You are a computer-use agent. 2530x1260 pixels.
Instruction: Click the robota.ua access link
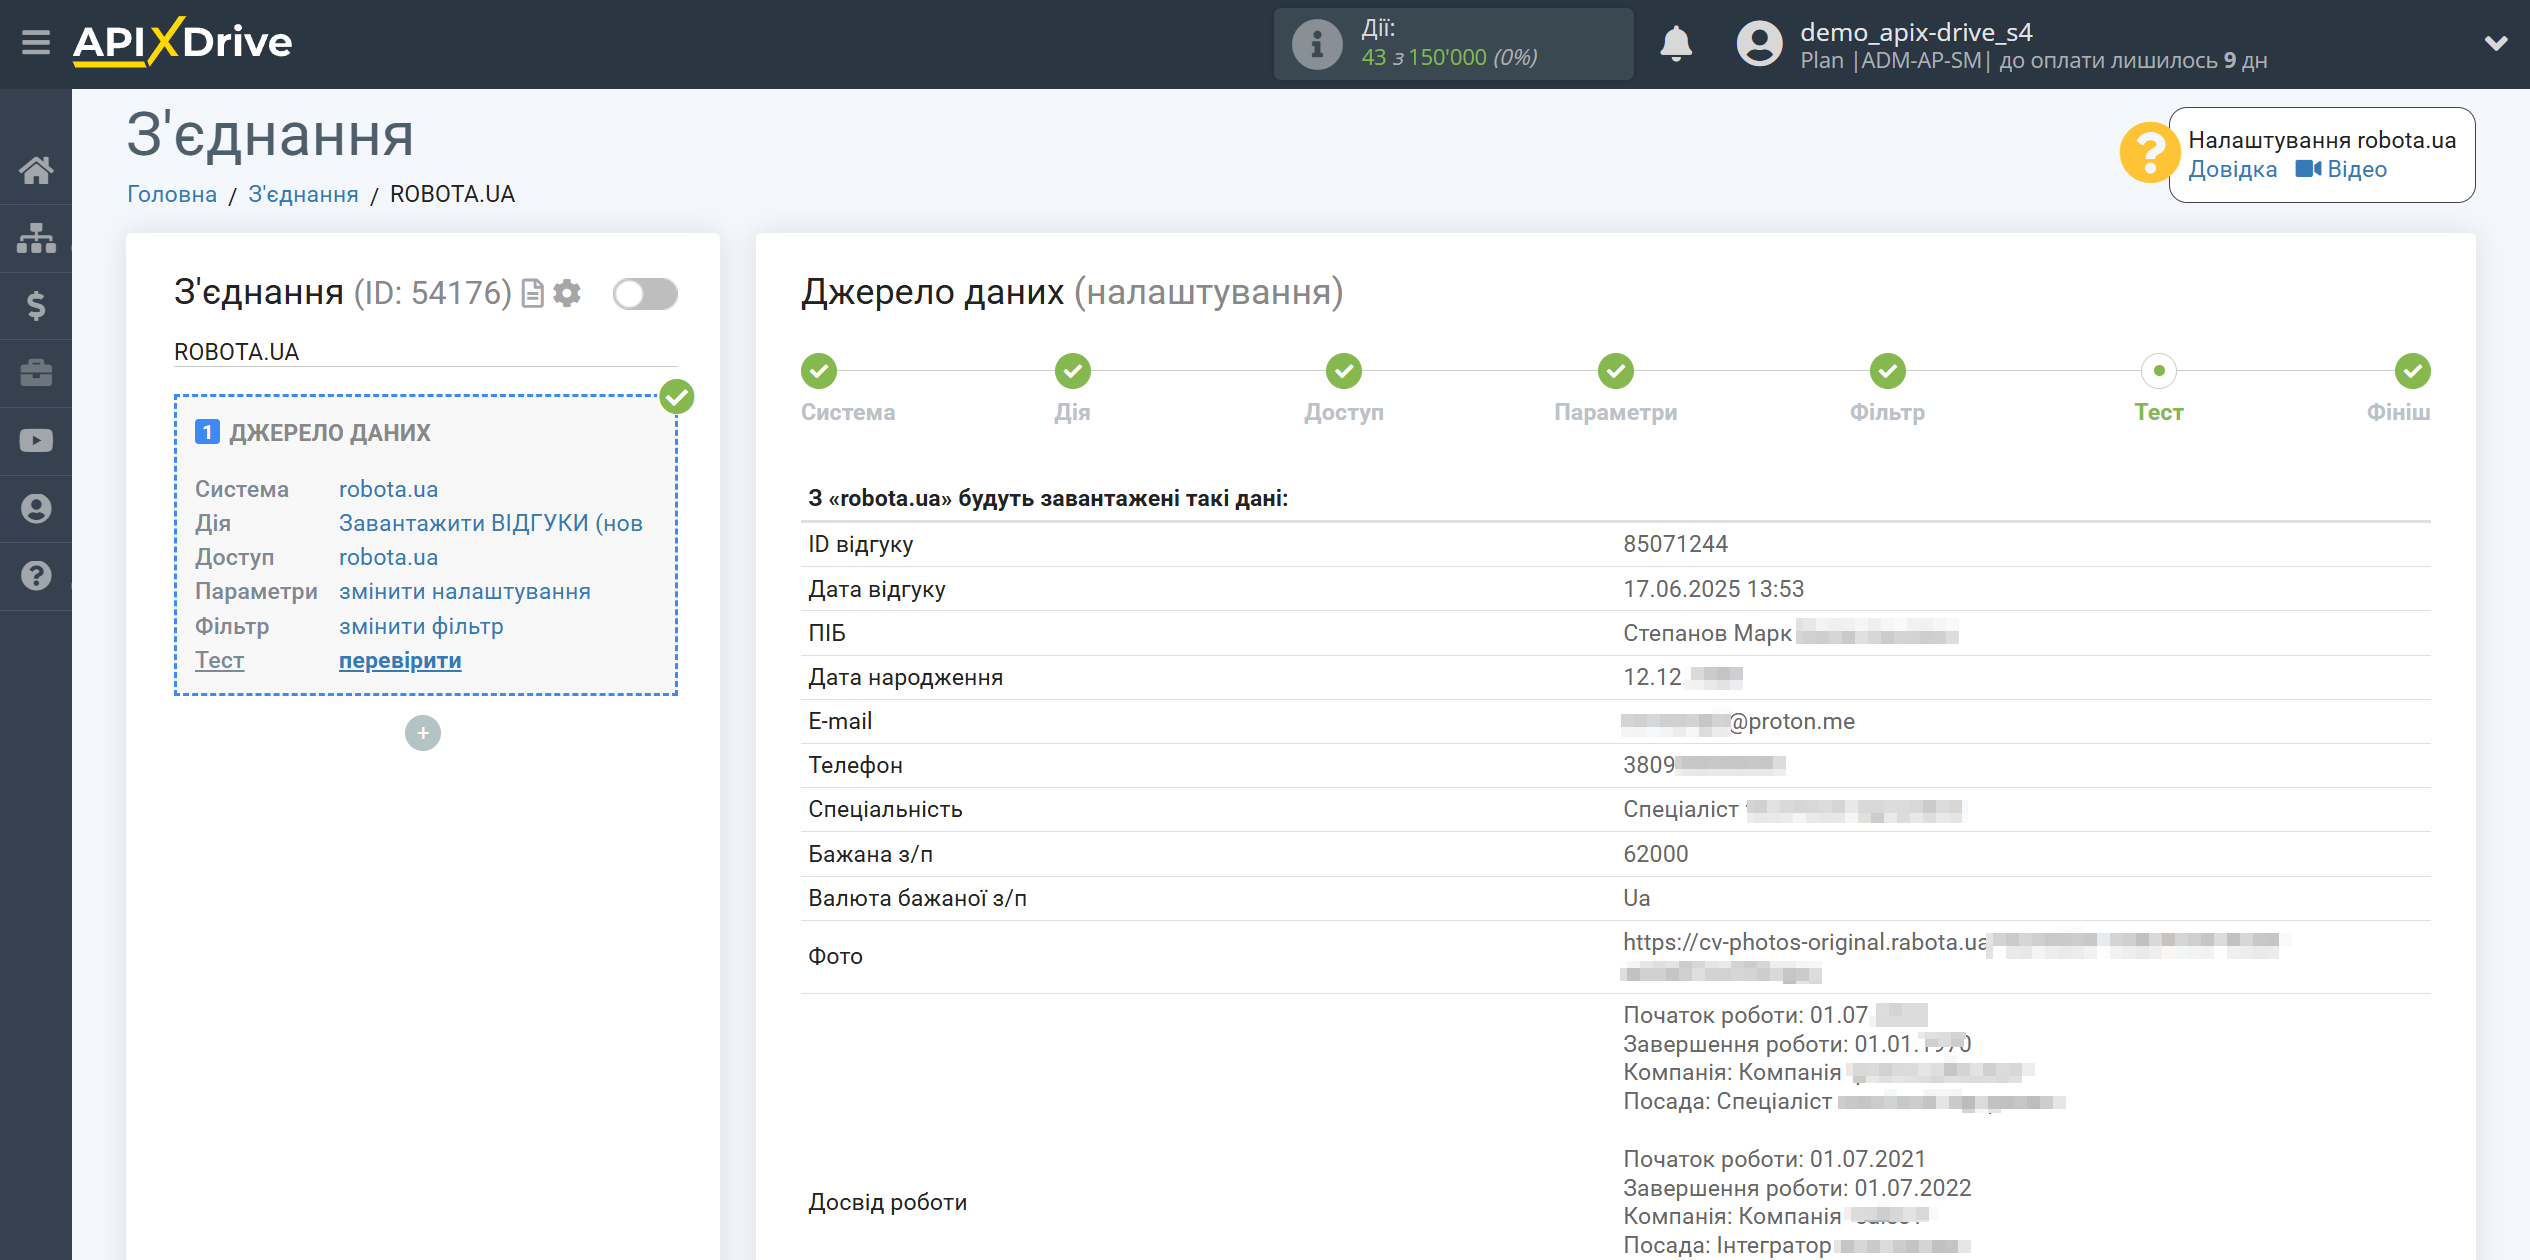point(388,557)
